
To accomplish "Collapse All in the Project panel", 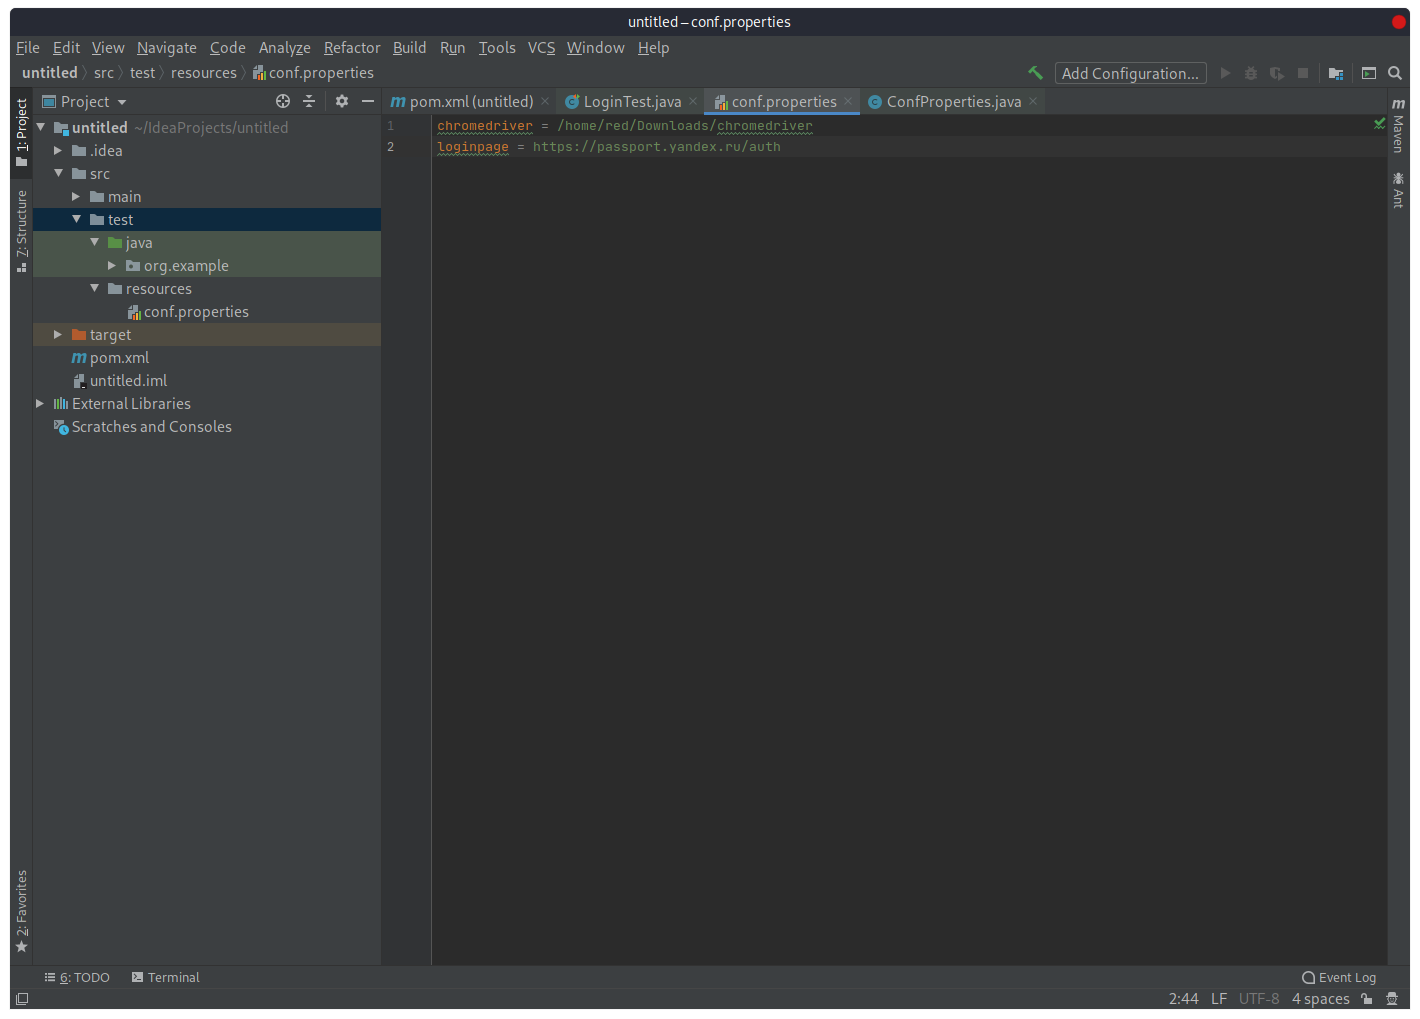I will 309,101.
